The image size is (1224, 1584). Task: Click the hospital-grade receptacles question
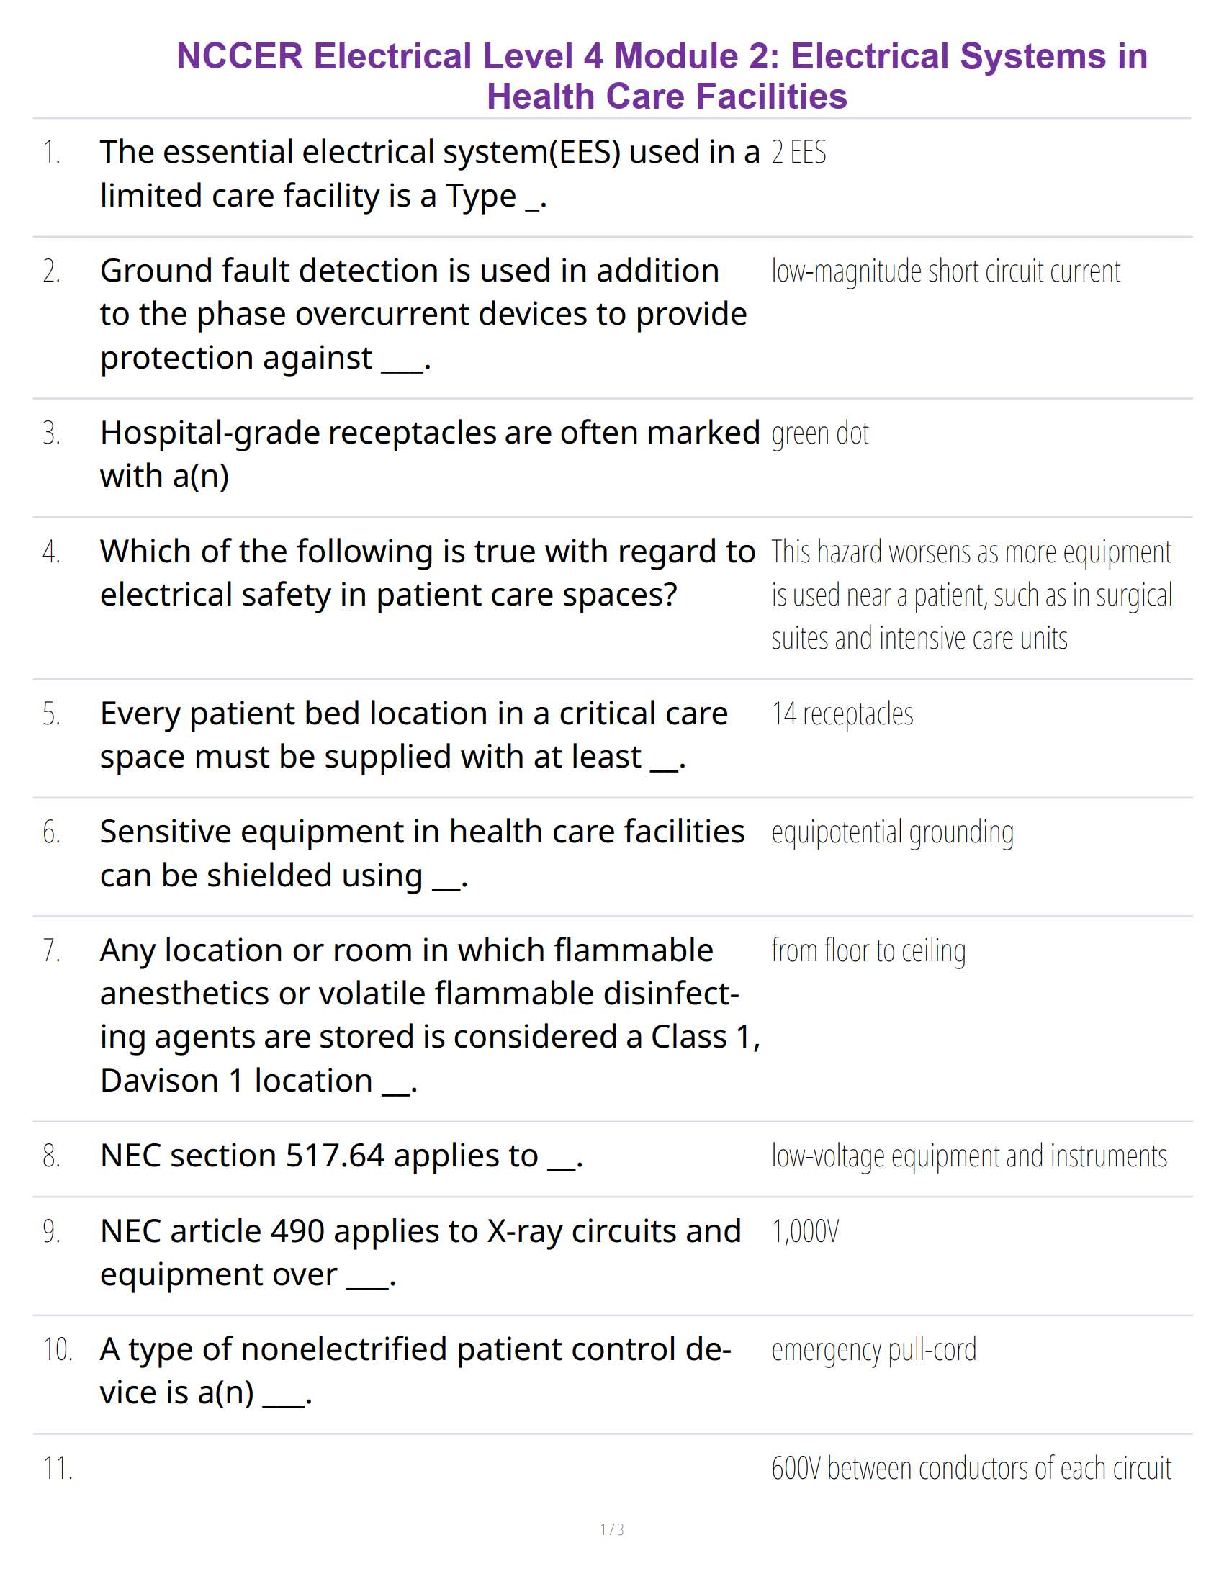(x=429, y=454)
